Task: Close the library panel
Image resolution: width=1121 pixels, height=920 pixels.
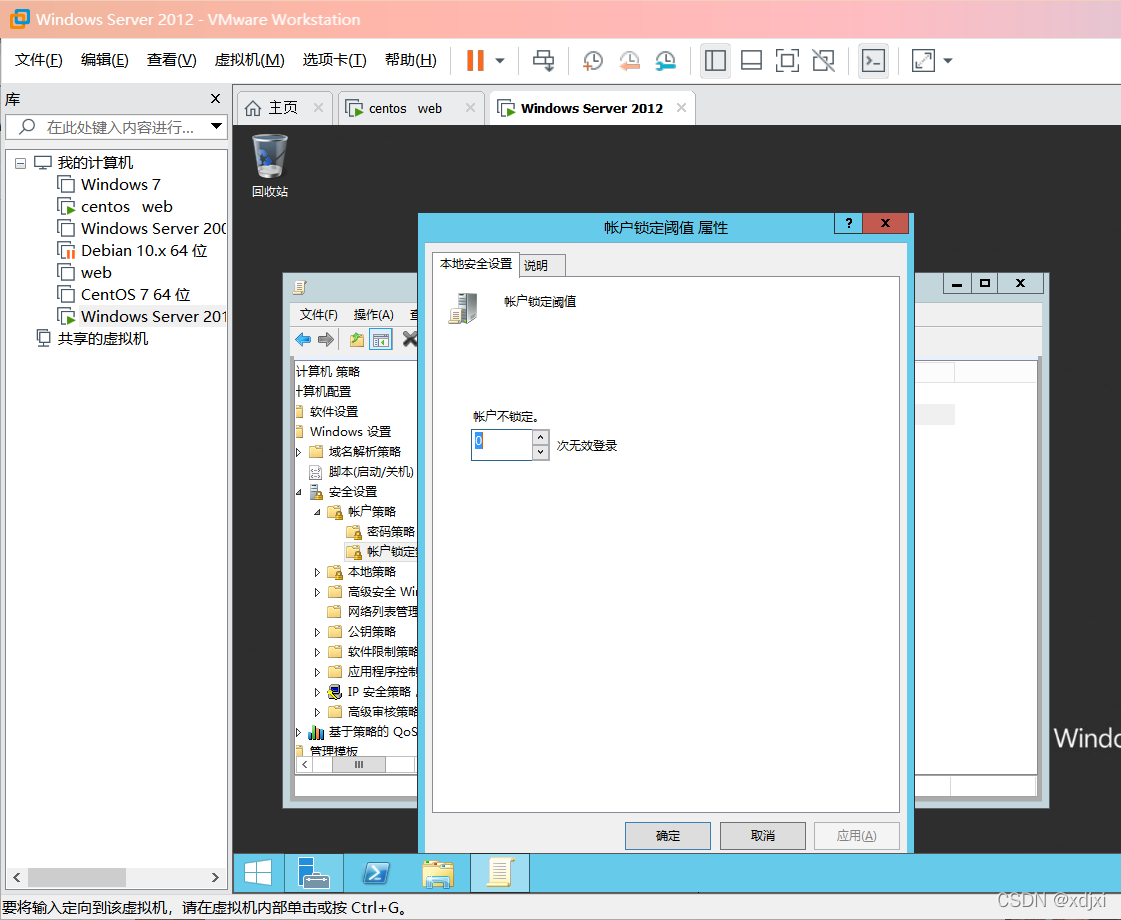Action: [x=215, y=99]
